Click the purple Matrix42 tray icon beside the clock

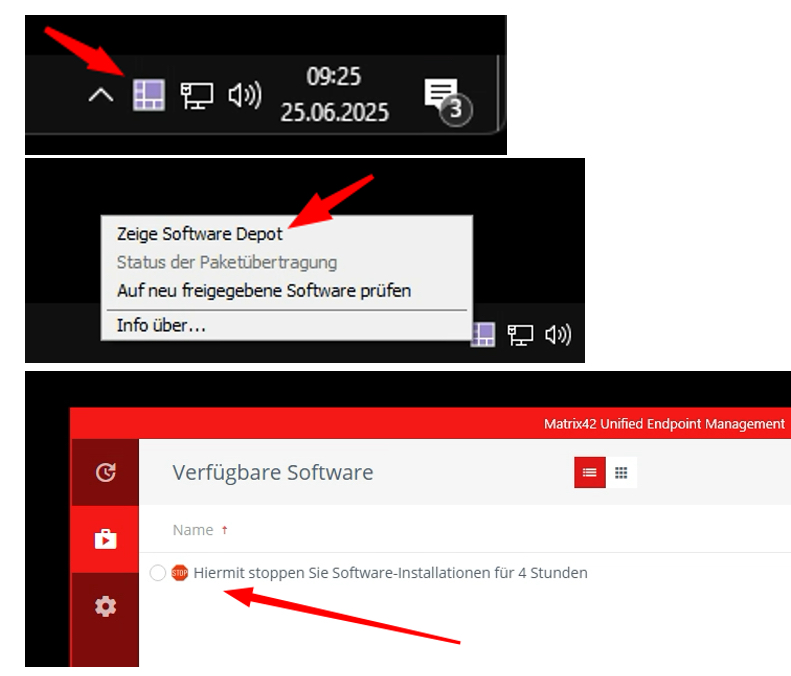[149, 95]
